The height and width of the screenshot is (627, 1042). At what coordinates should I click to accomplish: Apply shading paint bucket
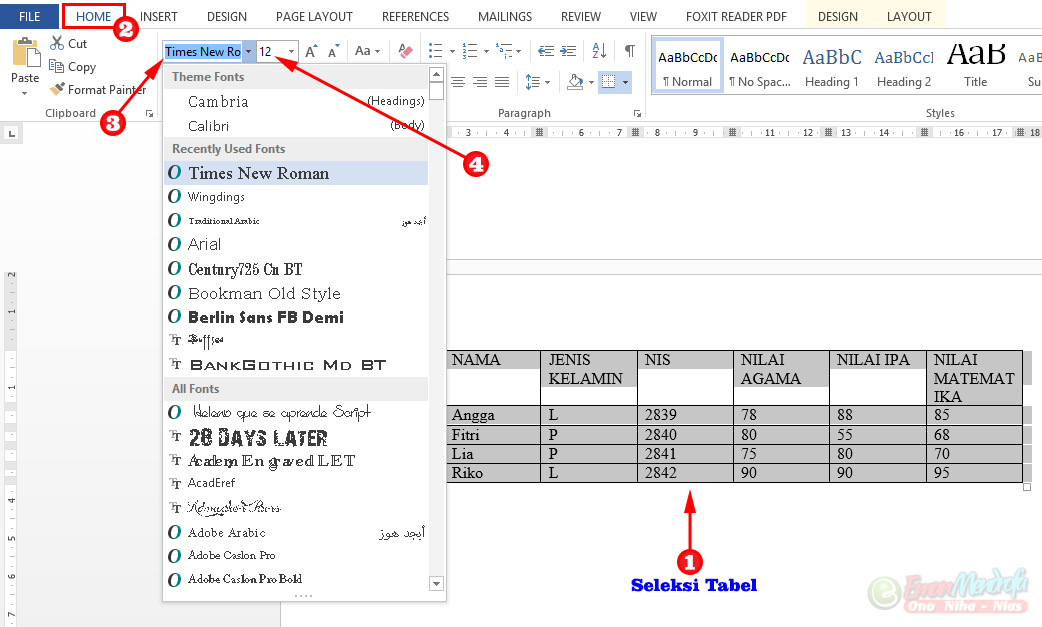pyautogui.click(x=575, y=82)
